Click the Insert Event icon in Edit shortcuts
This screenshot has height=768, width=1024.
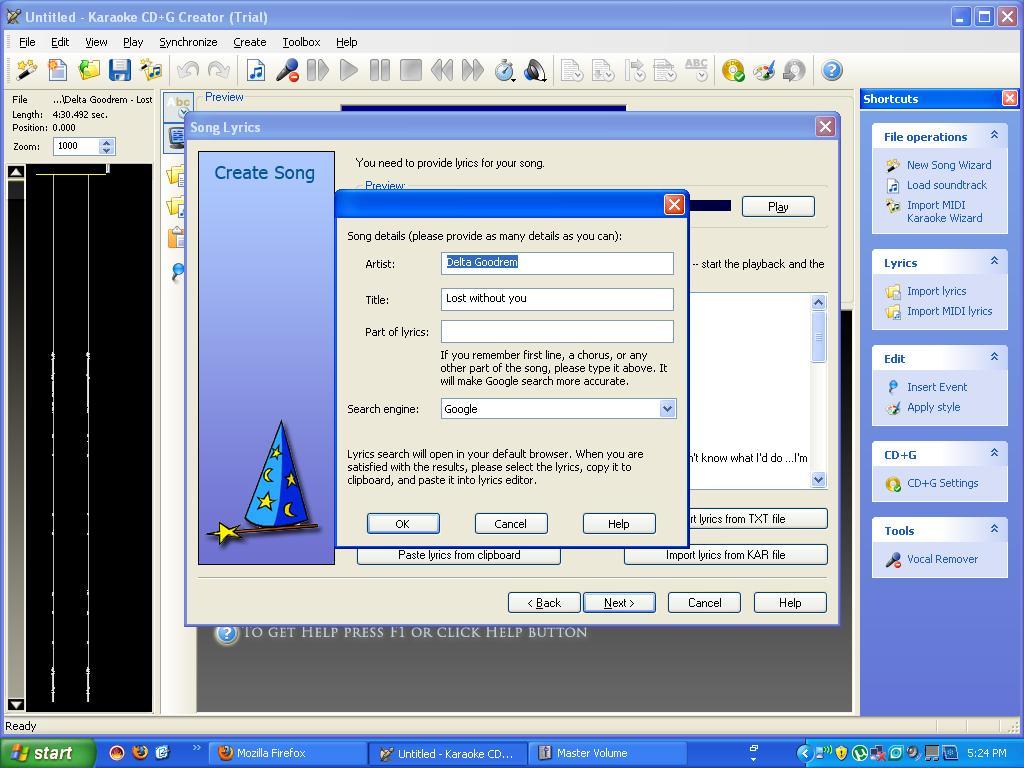coord(892,387)
